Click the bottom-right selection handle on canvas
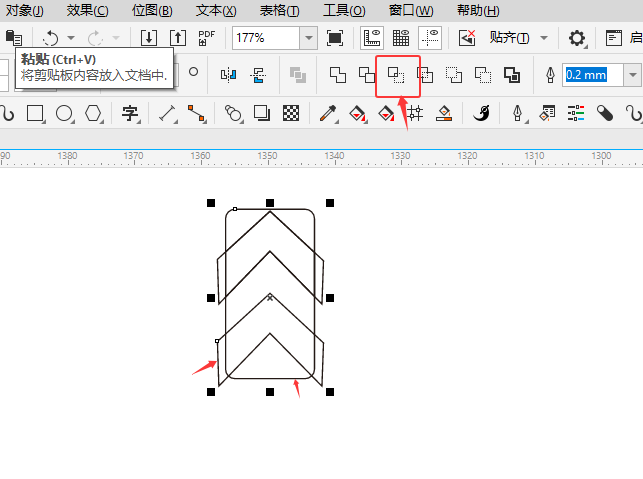The height and width of the screenshot is (479, 643). pos(330,392)
